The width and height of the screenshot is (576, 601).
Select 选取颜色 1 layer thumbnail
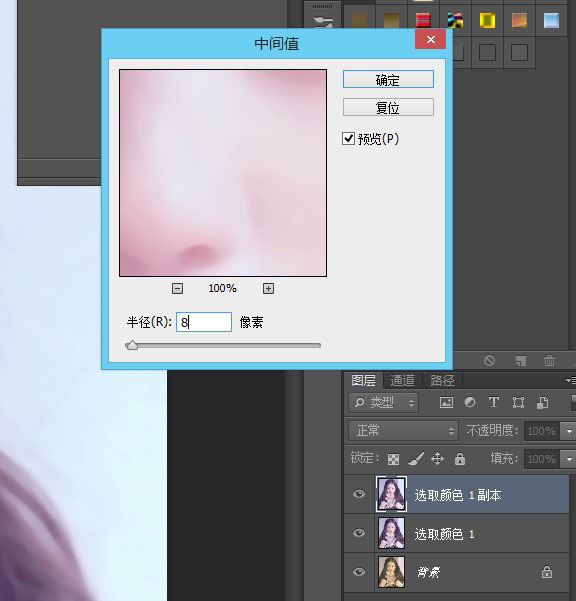[x=391, y=533]
